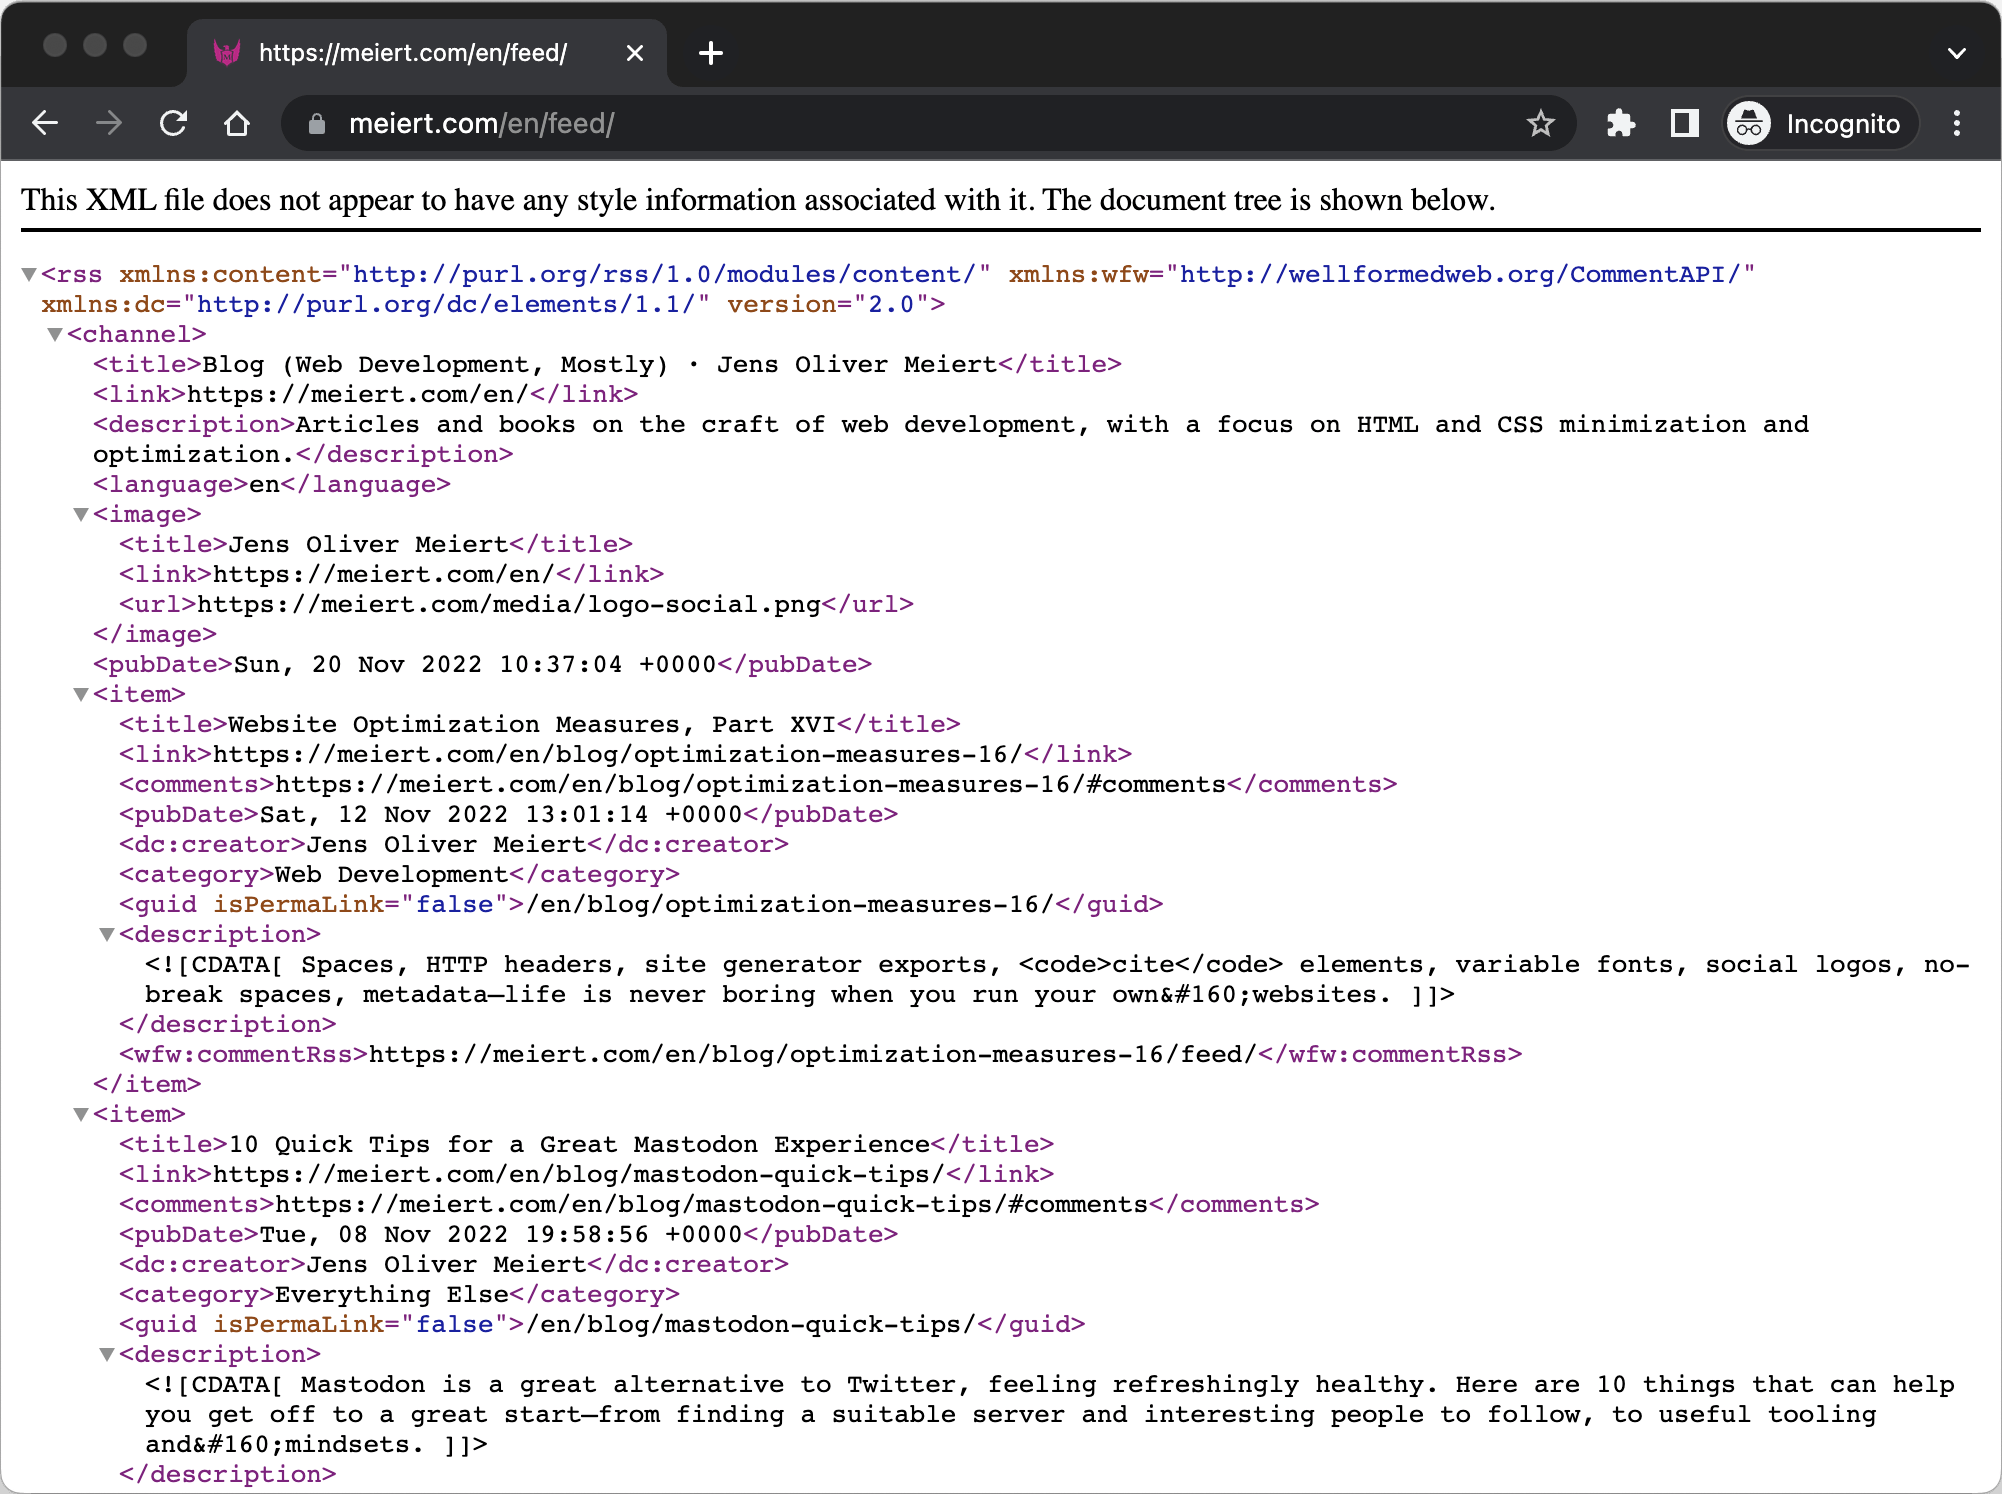This screenshot has height=1494, width=2002.
Task: Click guid '/en/blog/optimization-measures-16/'
Action: 641,904
